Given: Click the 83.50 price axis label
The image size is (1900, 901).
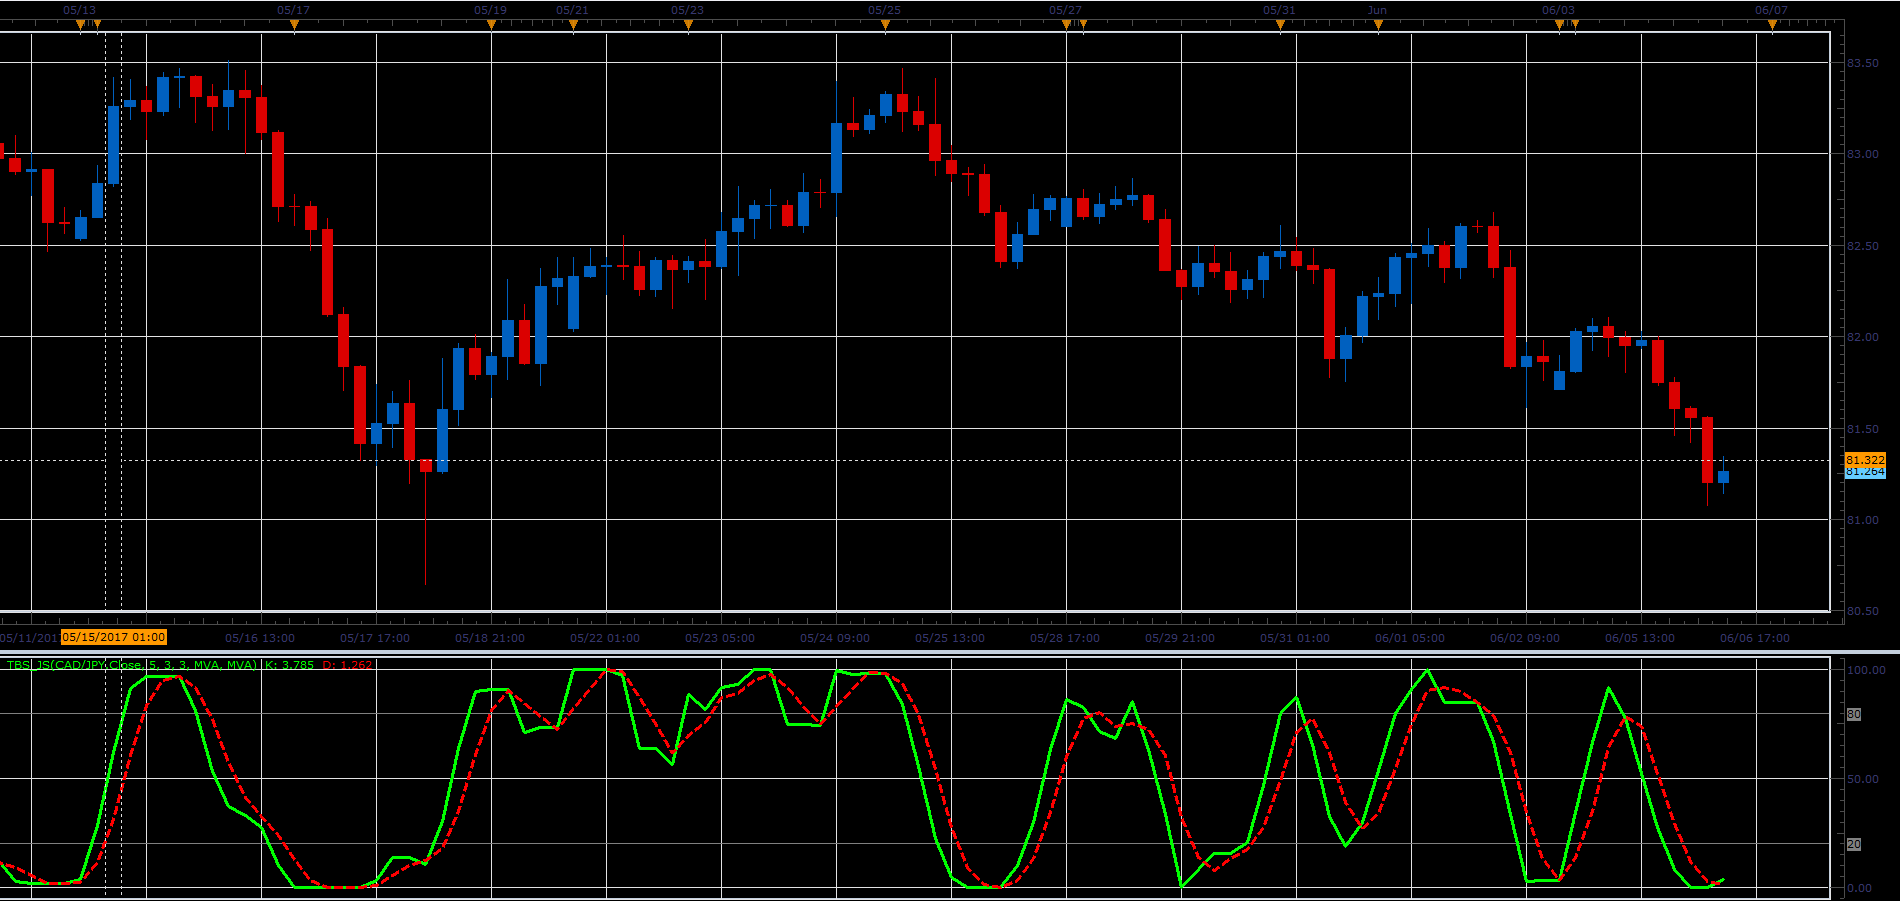Looking at the screenshot, I should (x=1862, y=63).
